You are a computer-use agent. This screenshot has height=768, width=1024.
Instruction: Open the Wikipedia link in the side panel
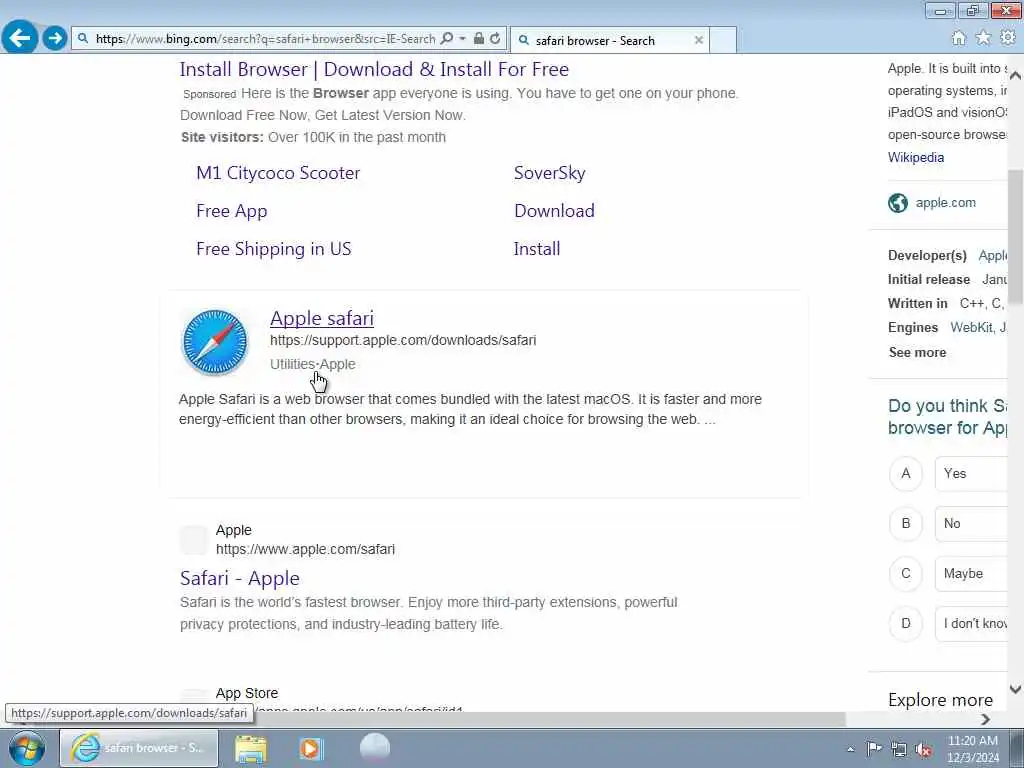click(916, 157)
